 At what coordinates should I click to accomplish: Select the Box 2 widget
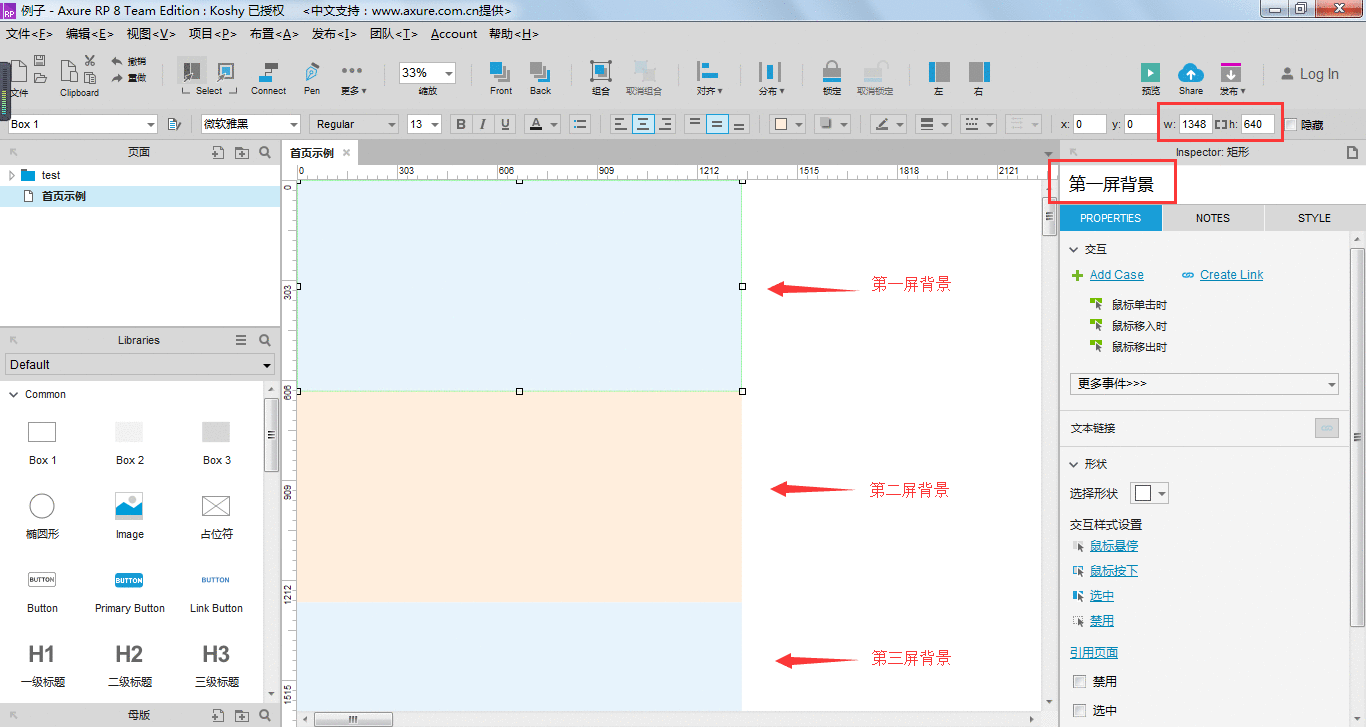[129, 443]
